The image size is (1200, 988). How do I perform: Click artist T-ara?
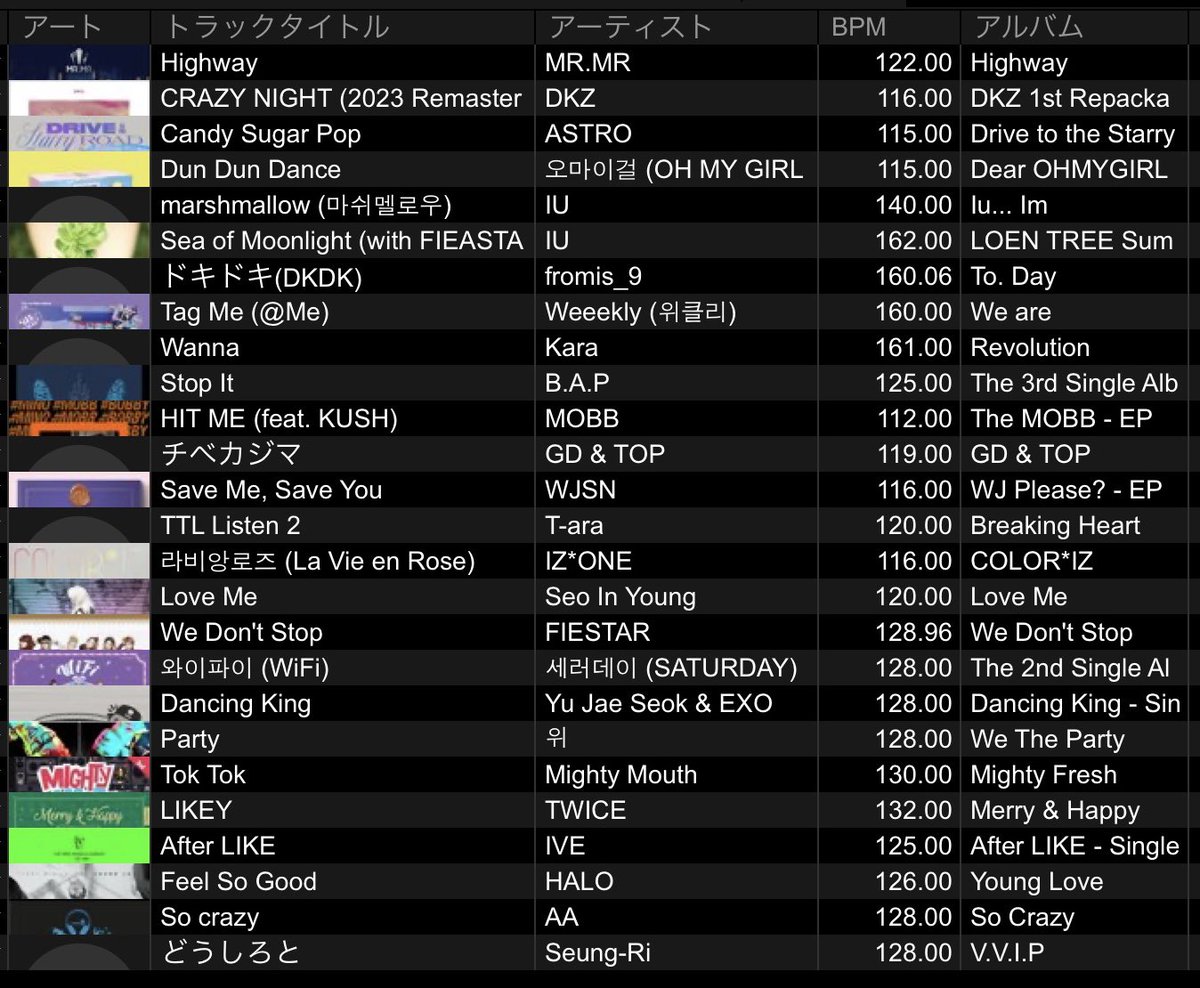click(x=574, y=526)
